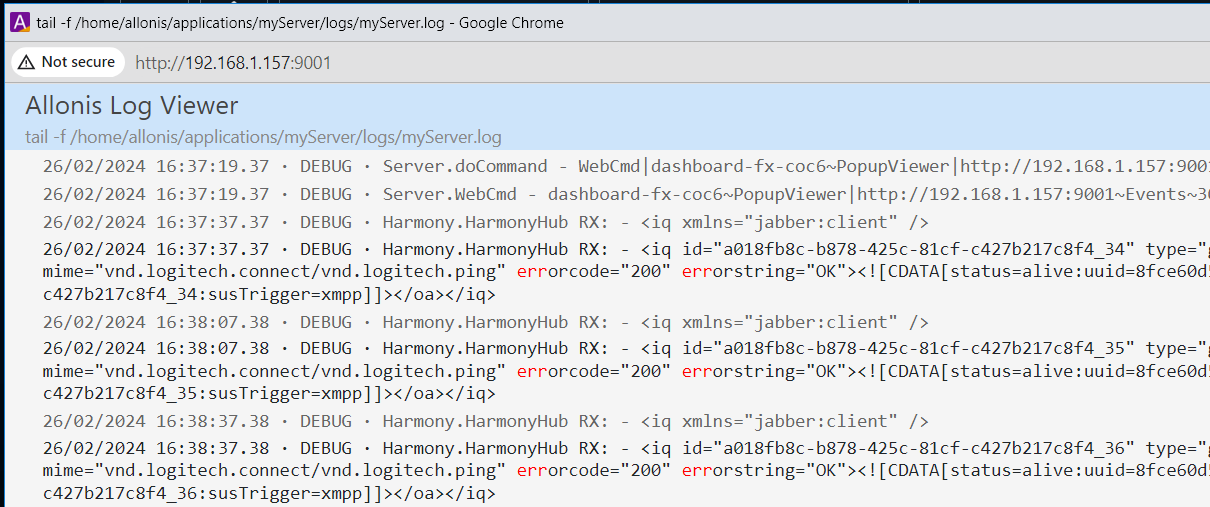This screenshot has width=1210, height=507.
Task: Select the 16:38:37.38 jabber:client log line
Action: 486,421
